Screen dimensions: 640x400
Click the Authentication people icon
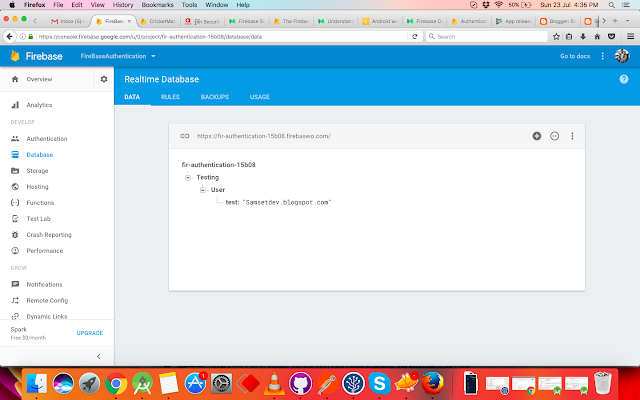tap(15, 139)
